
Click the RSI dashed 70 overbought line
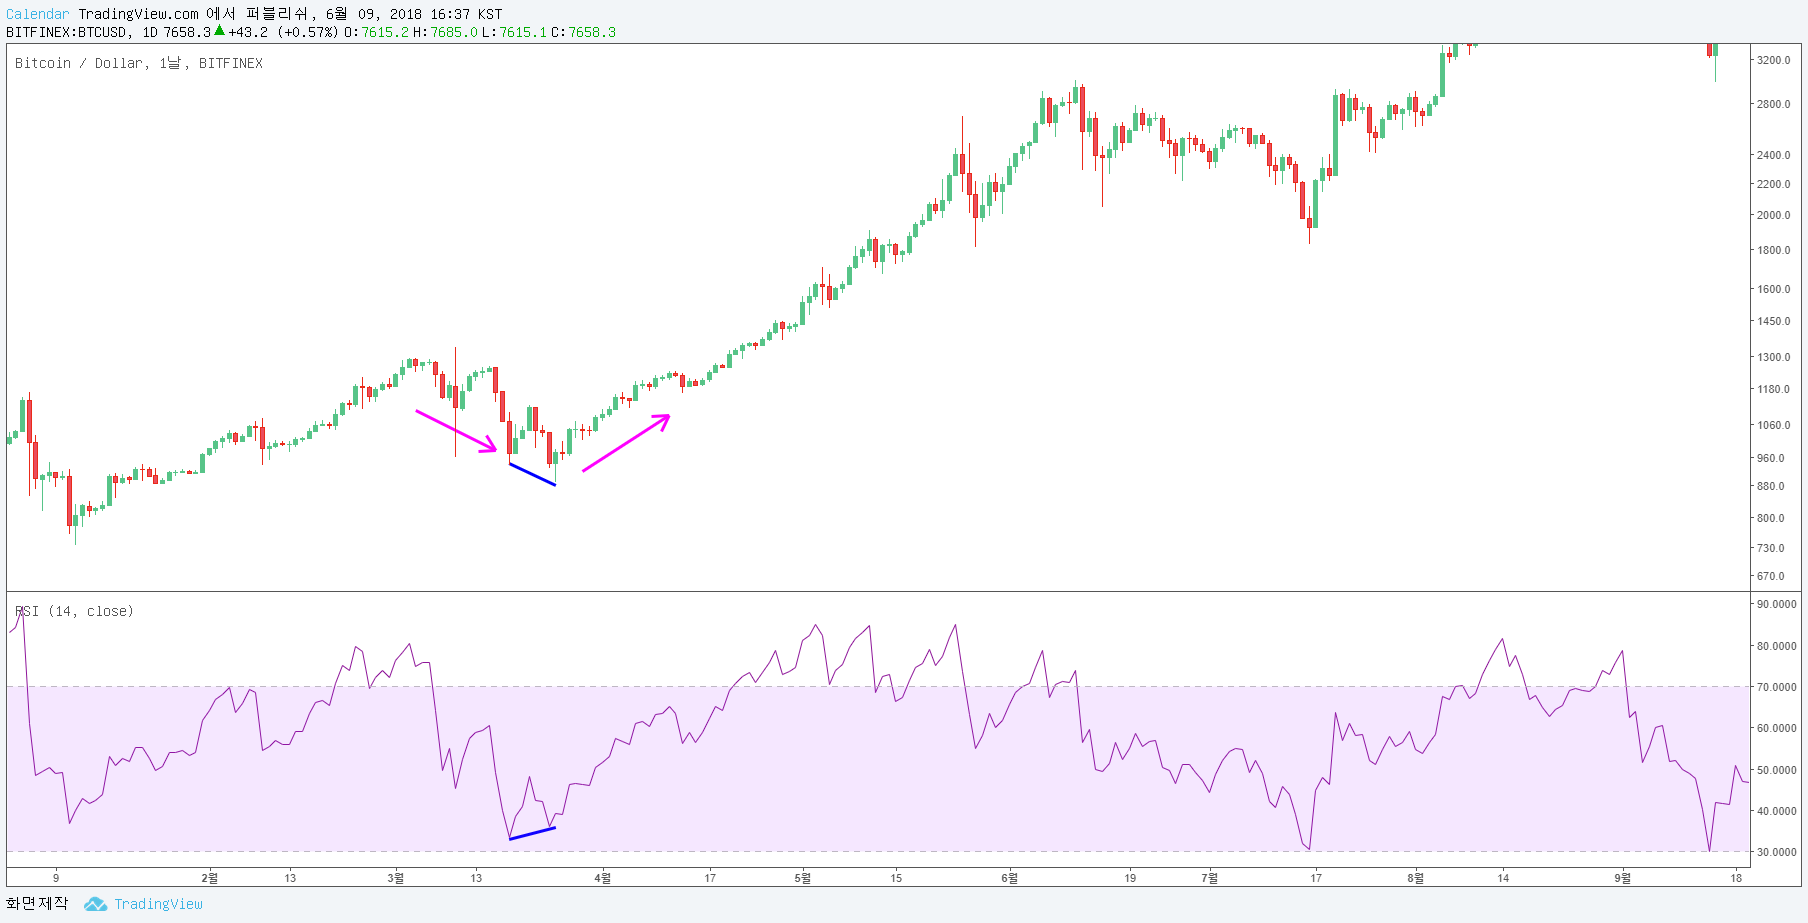point(878,687)
